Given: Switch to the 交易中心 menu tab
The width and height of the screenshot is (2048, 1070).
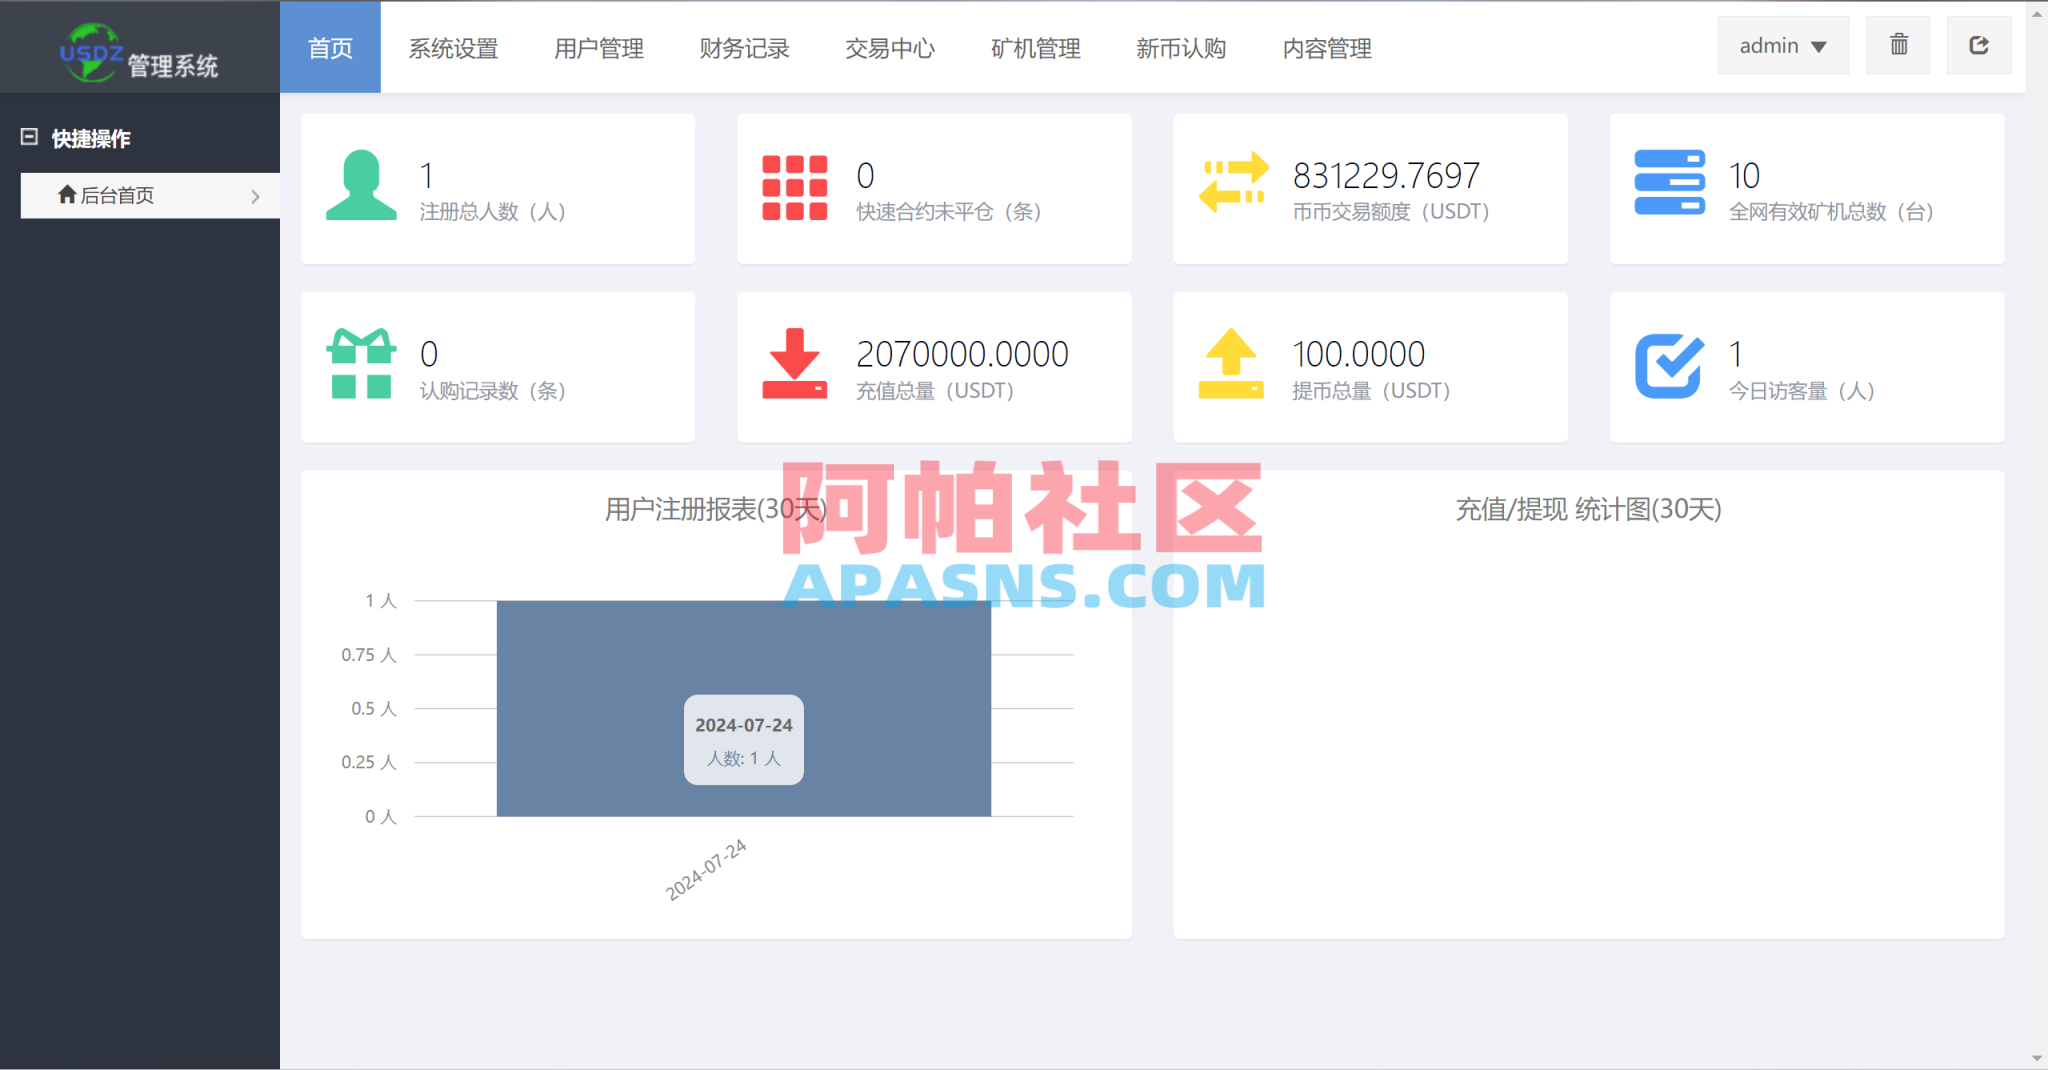Looking at the screenshot, I should 889,48.
